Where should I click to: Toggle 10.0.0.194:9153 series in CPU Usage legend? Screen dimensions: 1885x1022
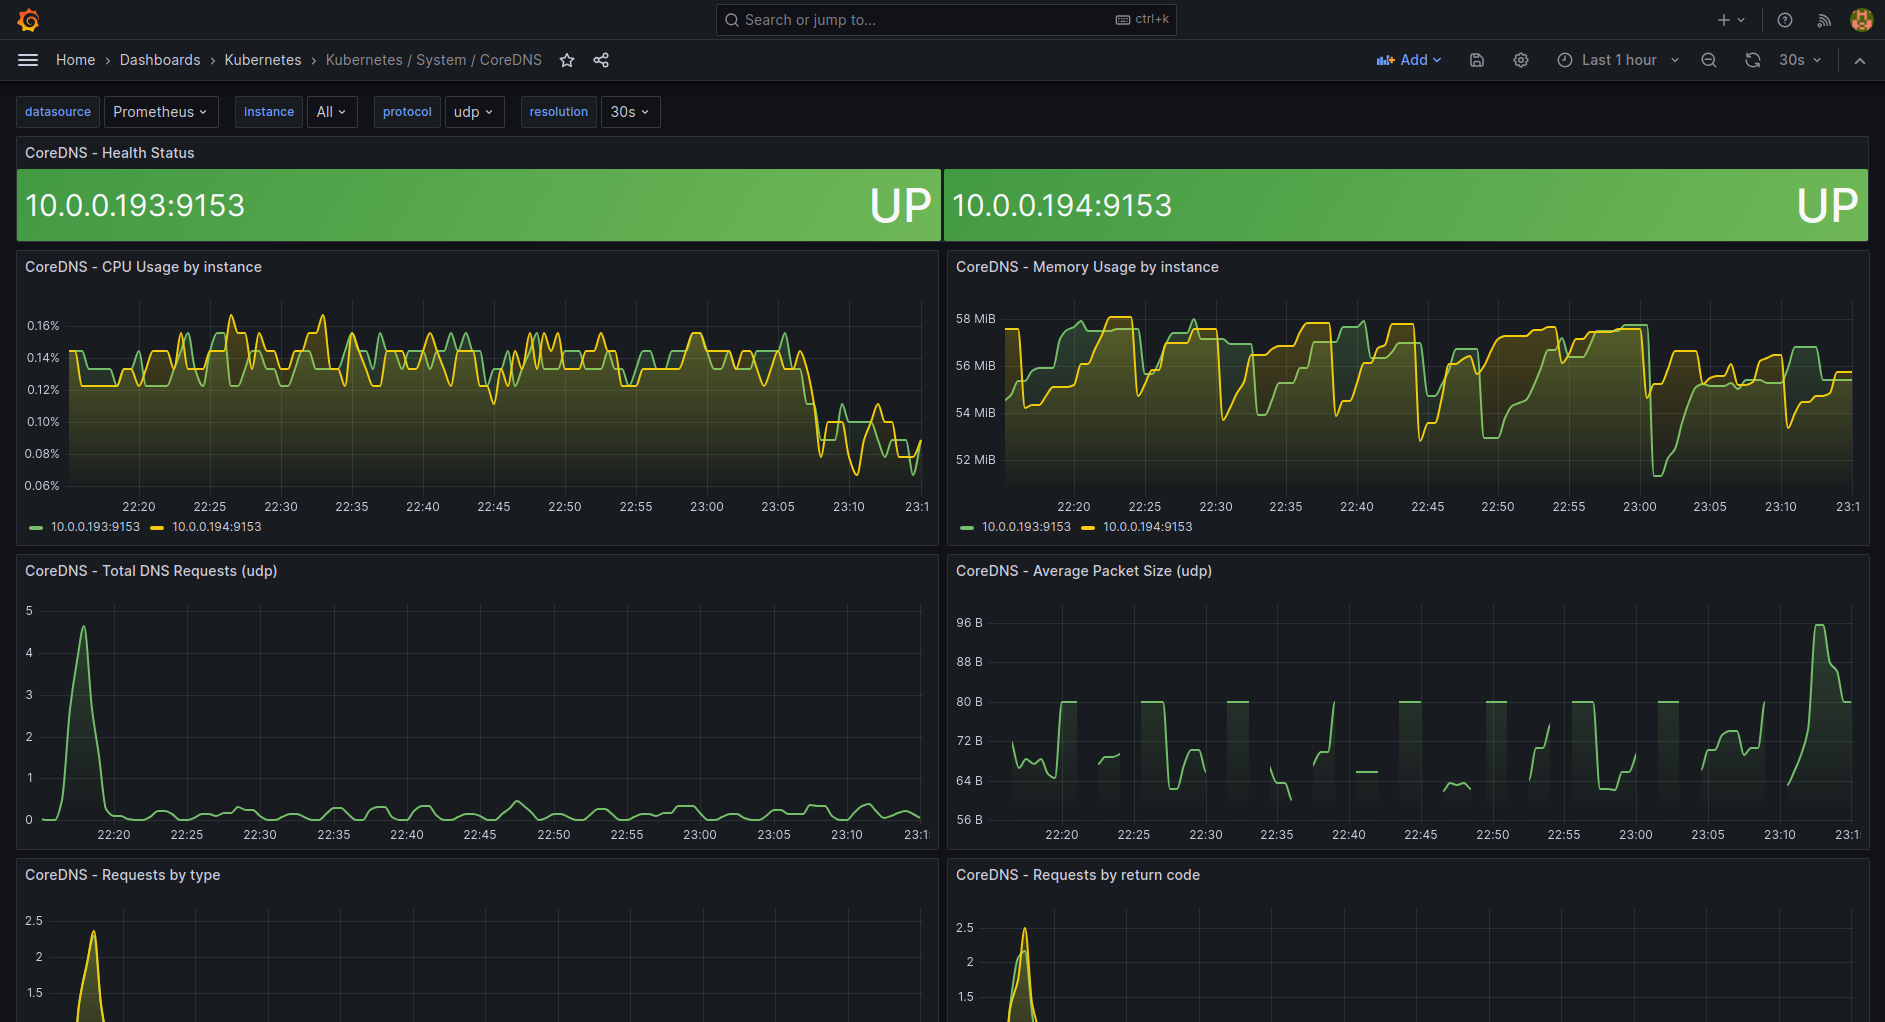(216, 527)
